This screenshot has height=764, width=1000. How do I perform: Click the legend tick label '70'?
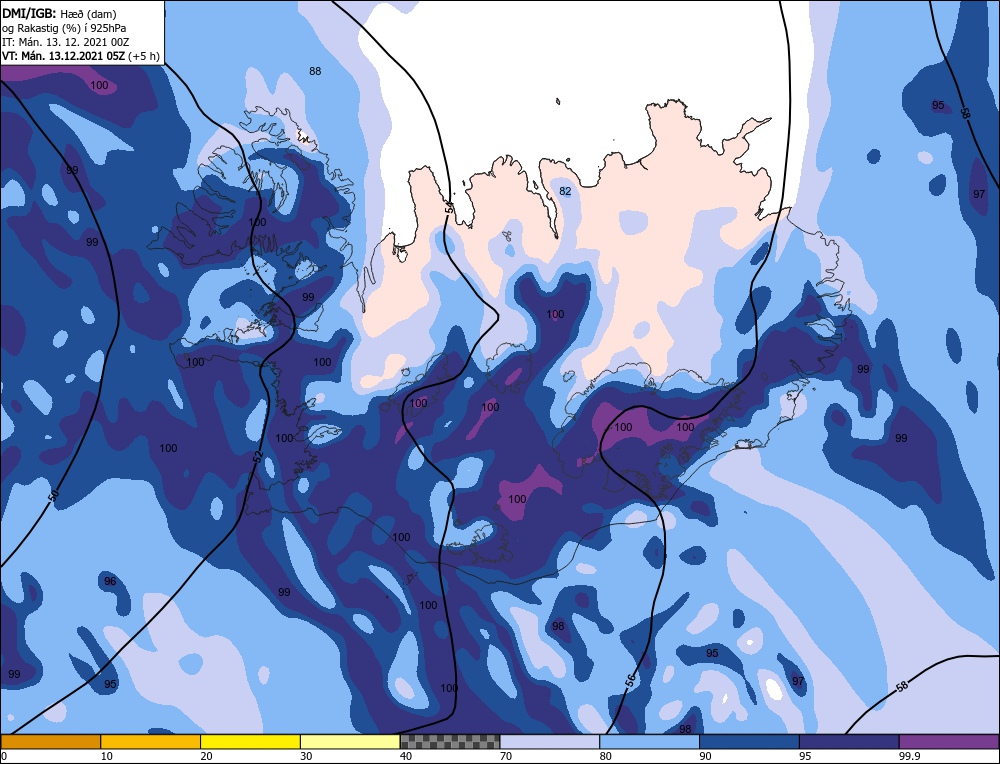(506, 756)
